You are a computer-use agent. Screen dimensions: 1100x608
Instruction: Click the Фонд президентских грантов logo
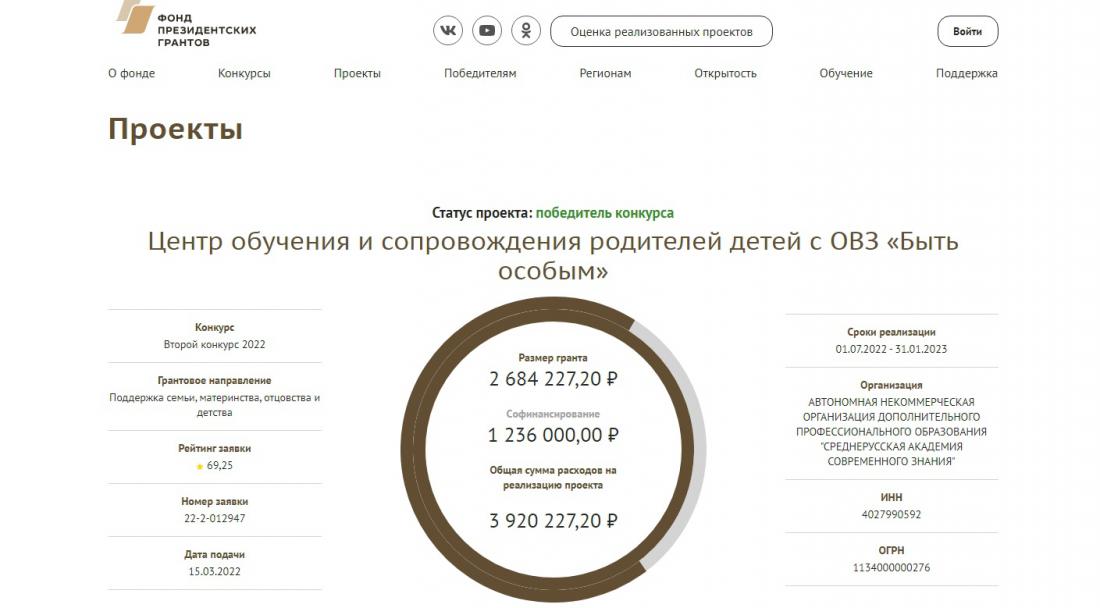[x=187, y=23]
